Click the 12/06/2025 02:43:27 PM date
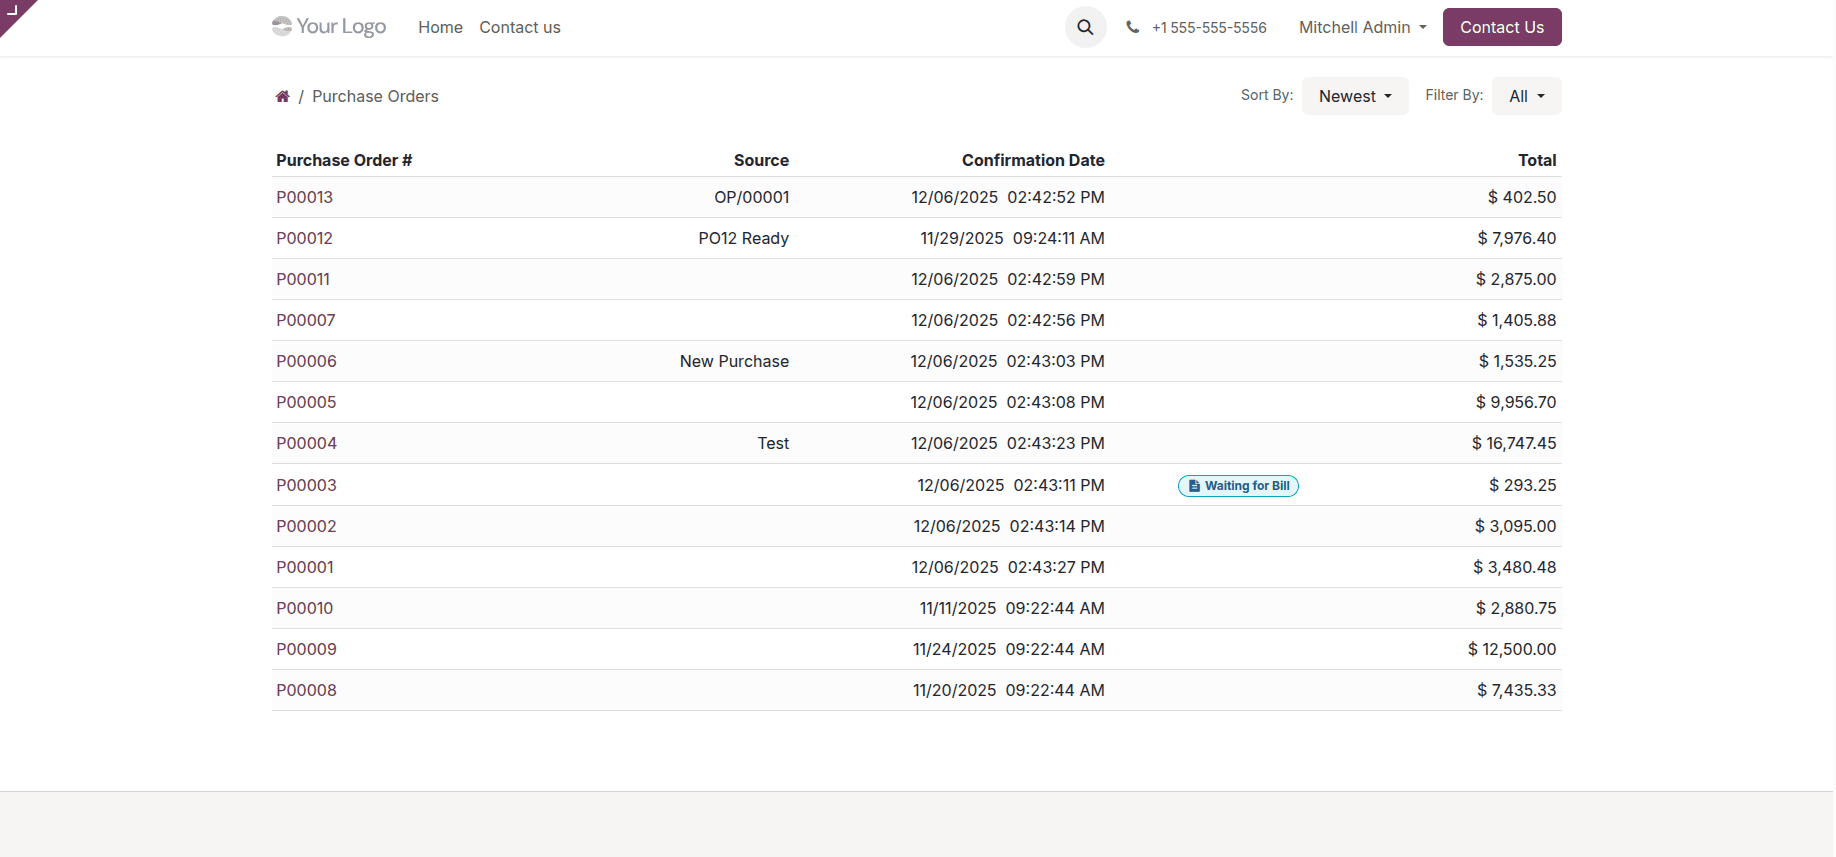Screen dimensions: 1836x857 pyautogui.click(x=1008, y=567)
